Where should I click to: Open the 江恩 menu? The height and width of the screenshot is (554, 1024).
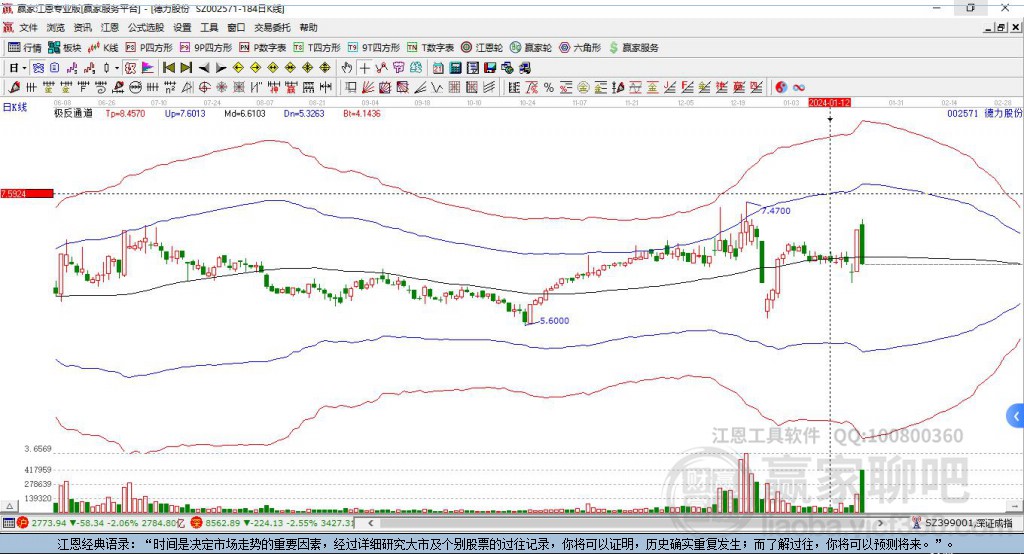(x=110, y=27)
